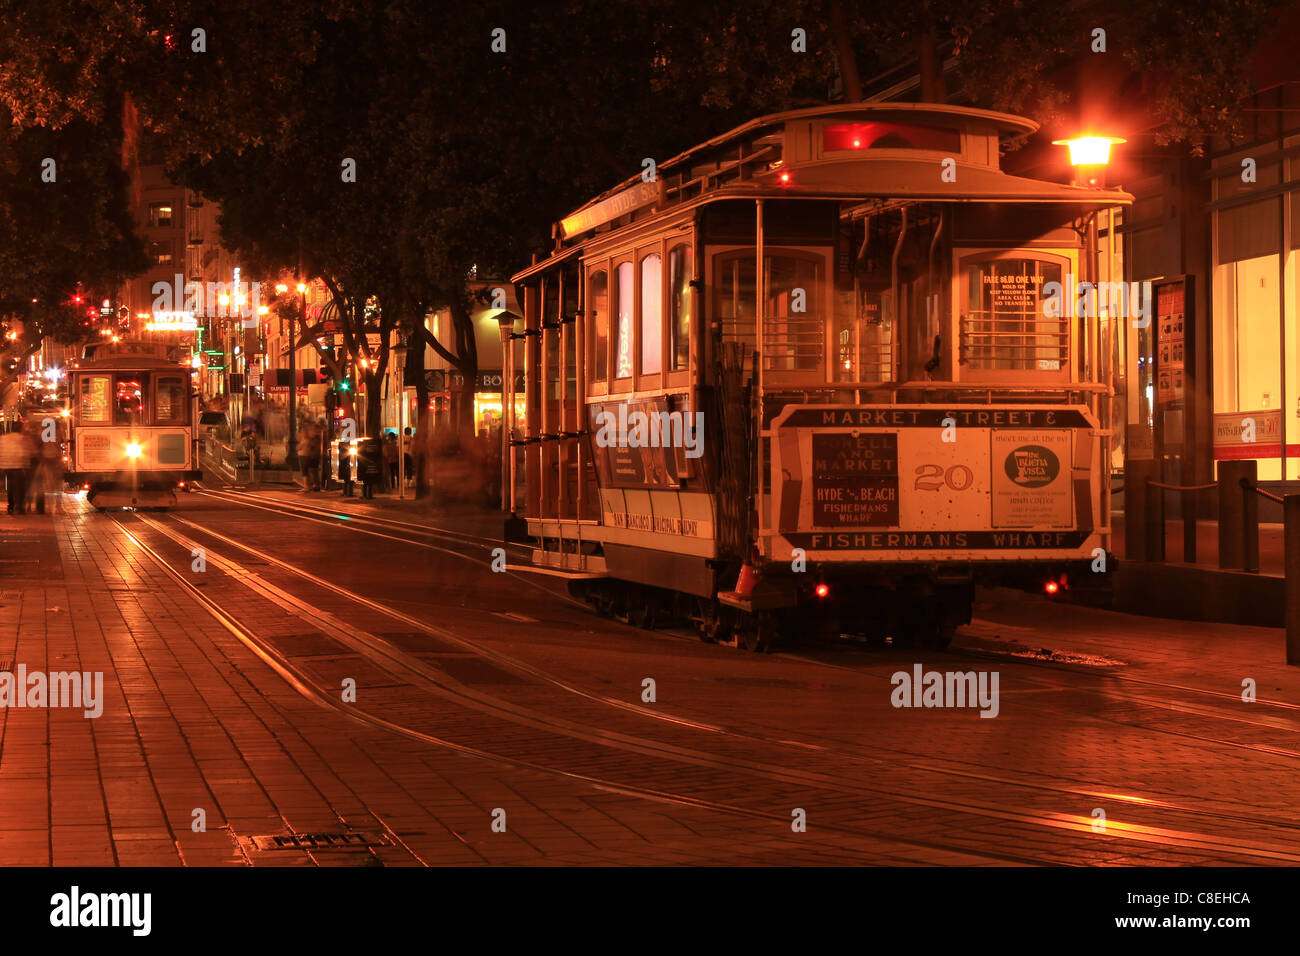
Task: Click the distant cable car's headlight
Action: (x=133, y=450)
